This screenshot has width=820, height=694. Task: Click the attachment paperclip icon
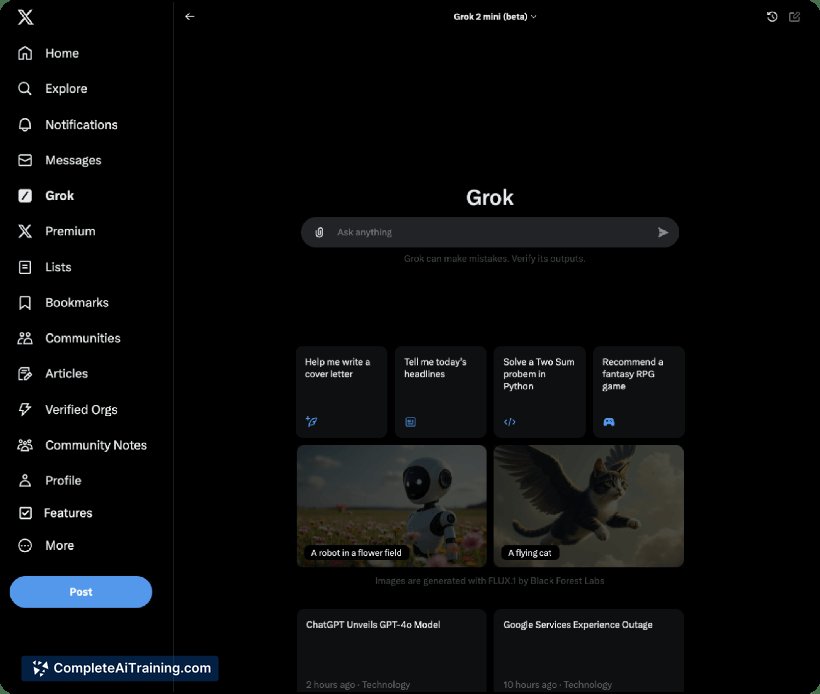tap(319, 232)
